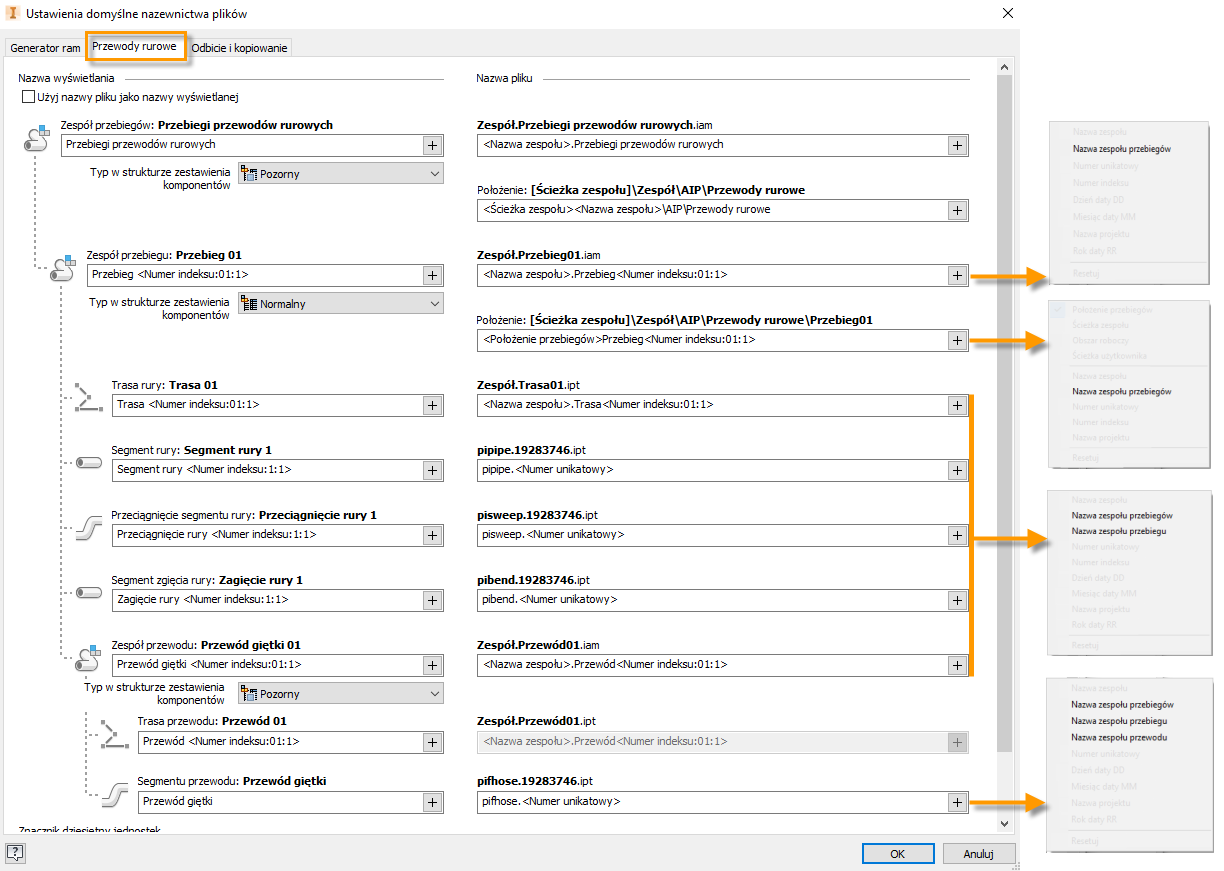Click plus button beside pibend file name
Viewport: 1224px width, 871px height.
coord(957,600)
